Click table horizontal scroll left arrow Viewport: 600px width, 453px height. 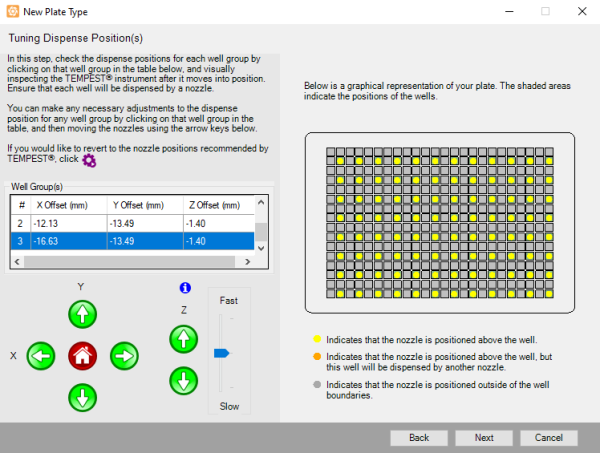17,262
